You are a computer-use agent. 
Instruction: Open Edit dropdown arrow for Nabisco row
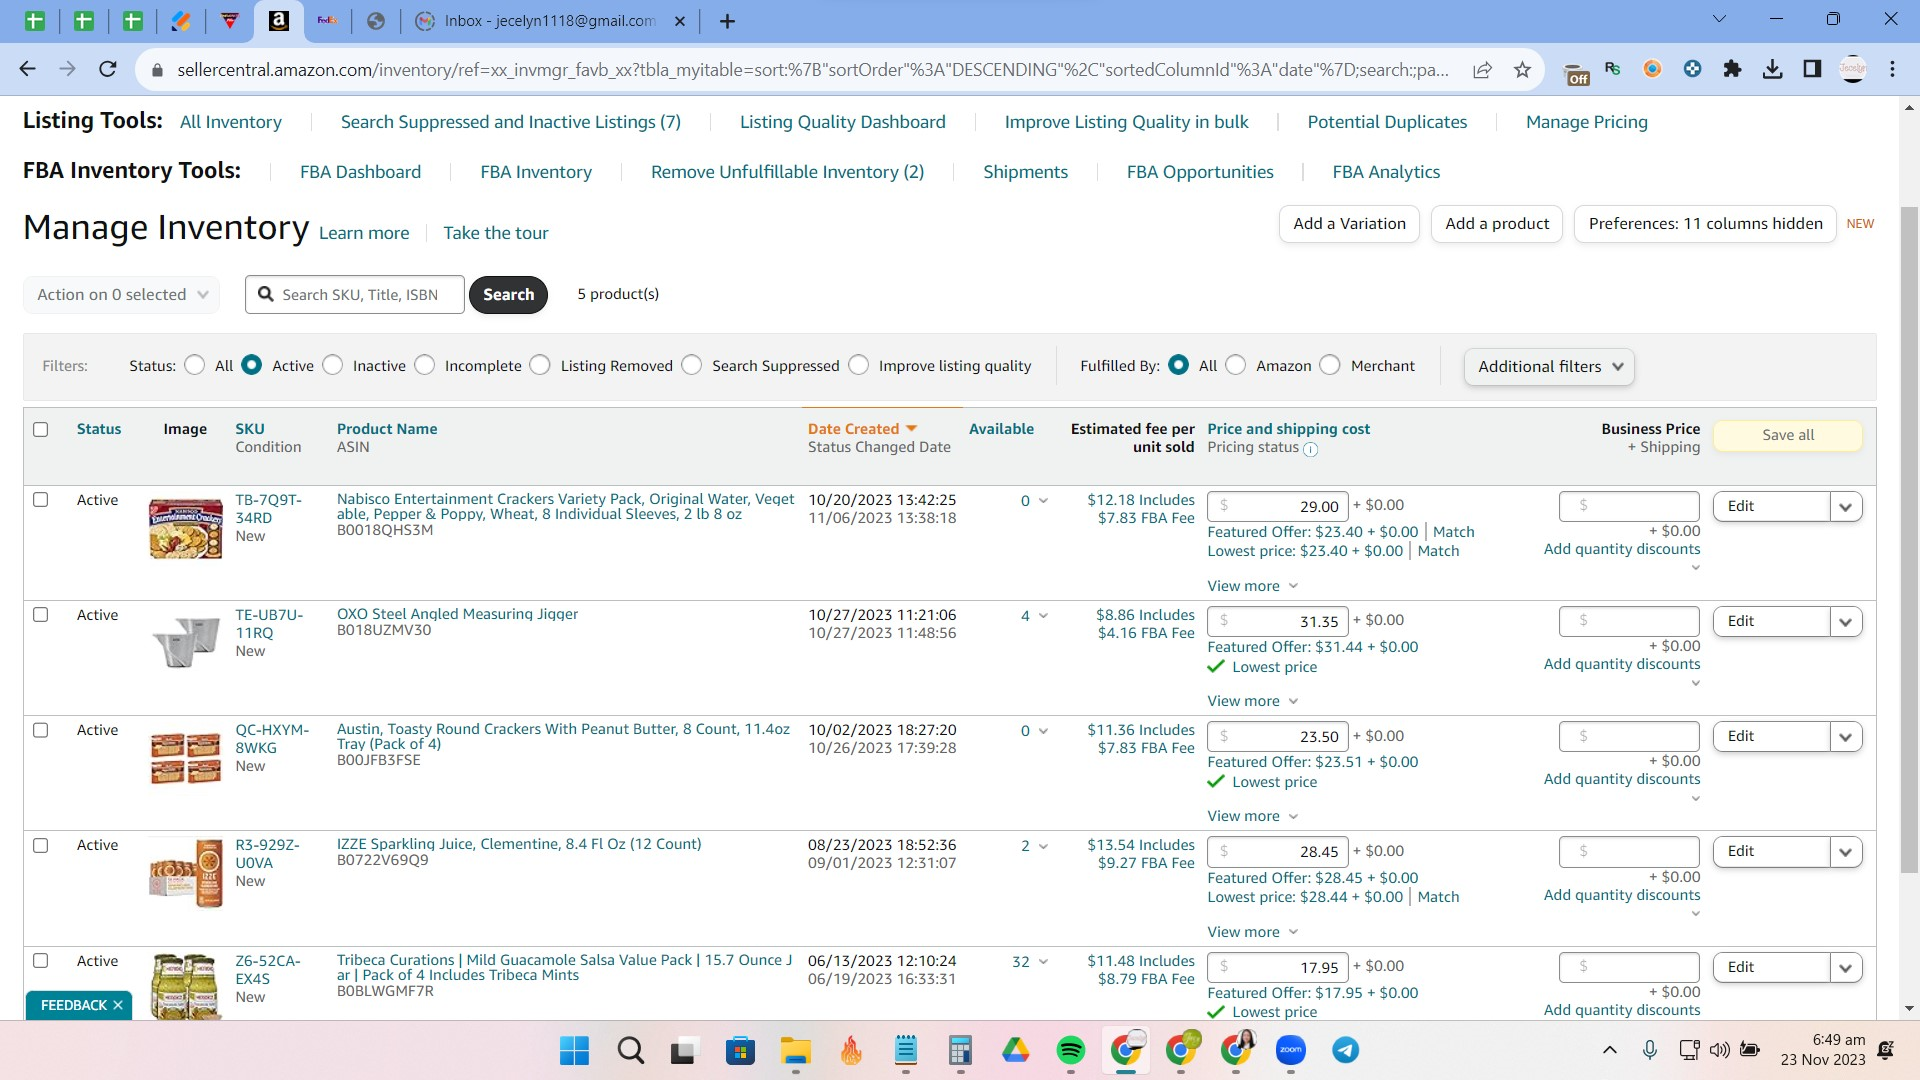pos(1846,506)
